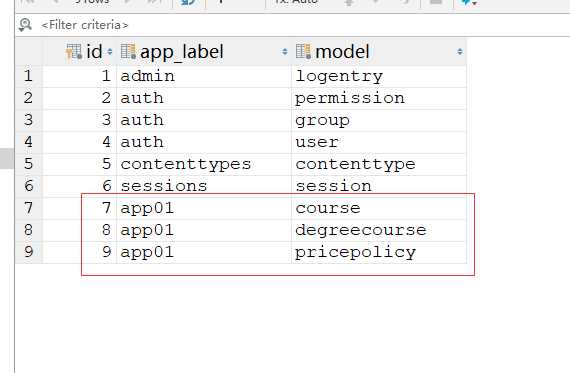
Task: Click the 'contenttypes' app_label cell
Action: (x=204, y=164)
